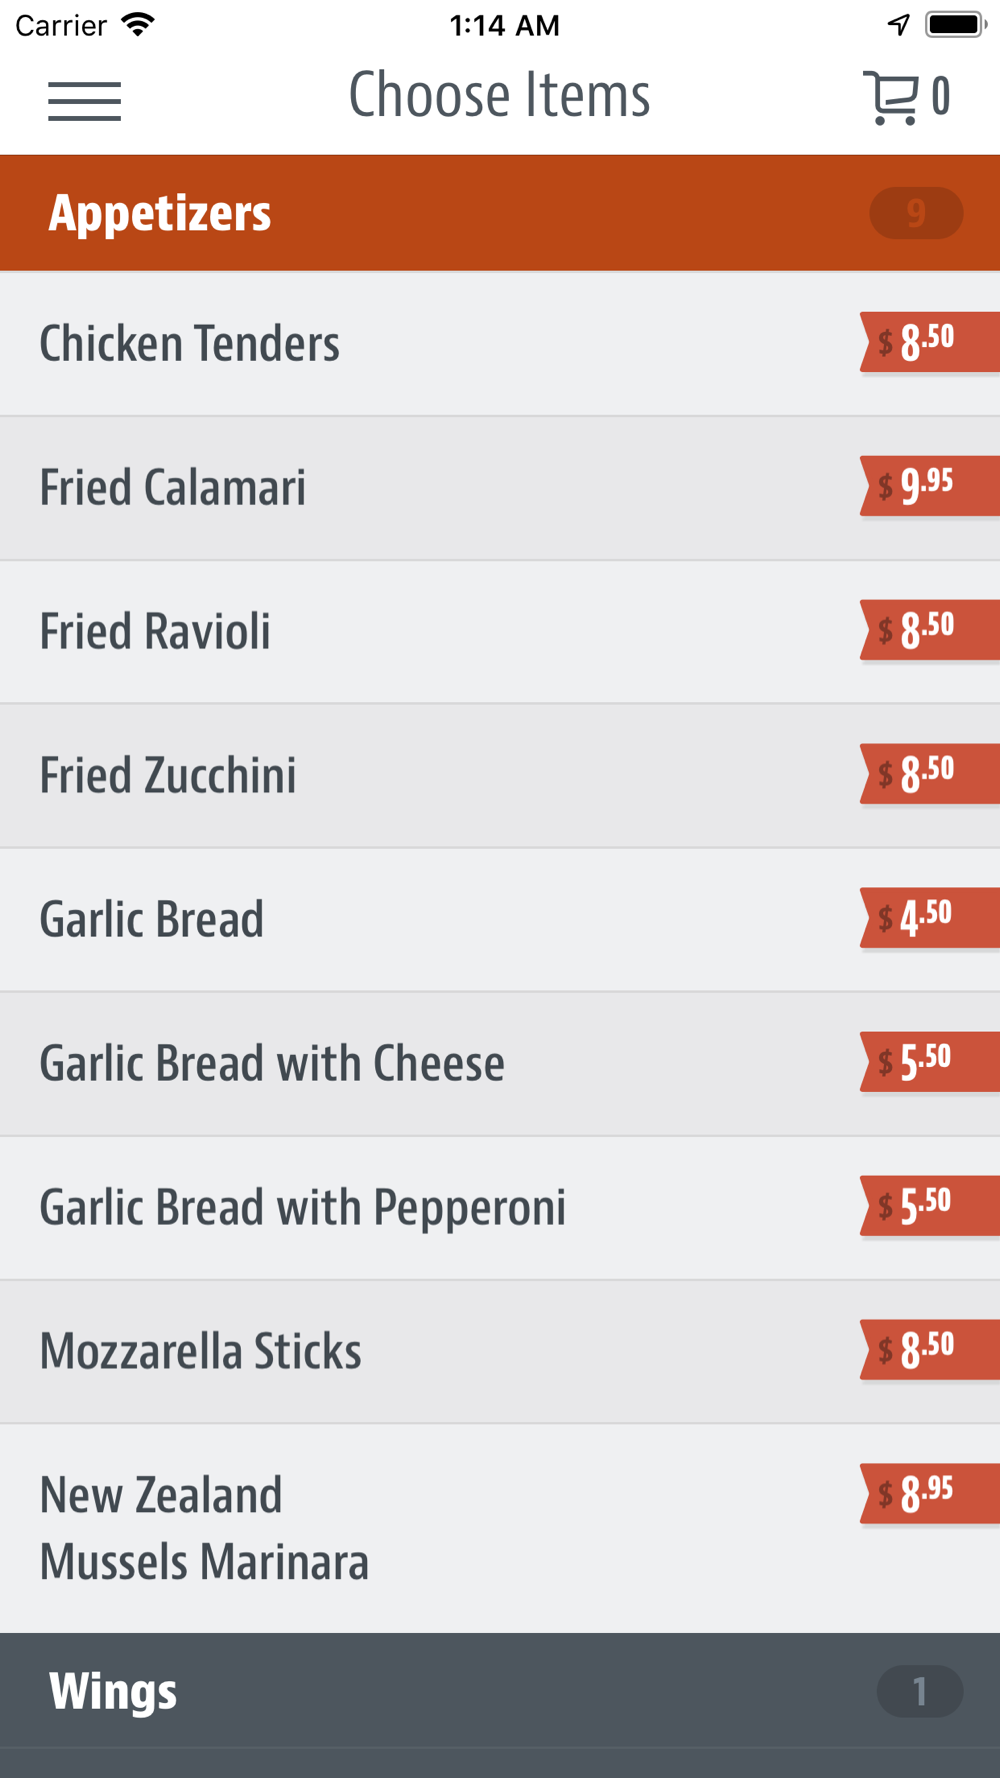1000x1778 pixels.
Task: Tap the $4.50 Garlic Bread price tag
Action: (930, 918)
